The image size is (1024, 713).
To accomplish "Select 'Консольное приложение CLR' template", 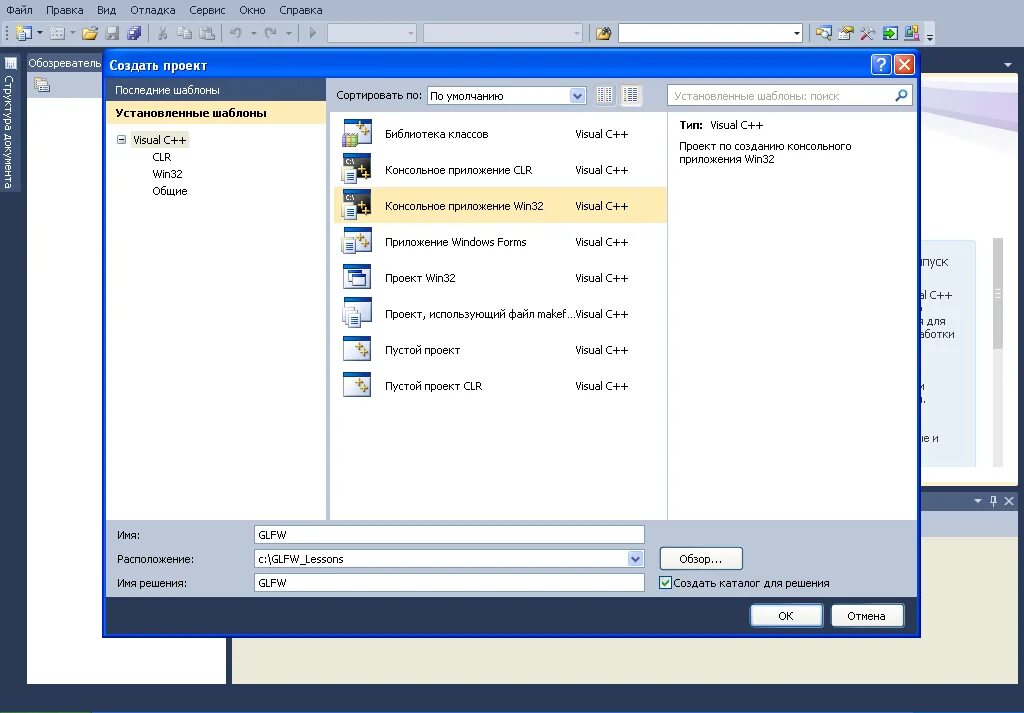I will point(500,170).
